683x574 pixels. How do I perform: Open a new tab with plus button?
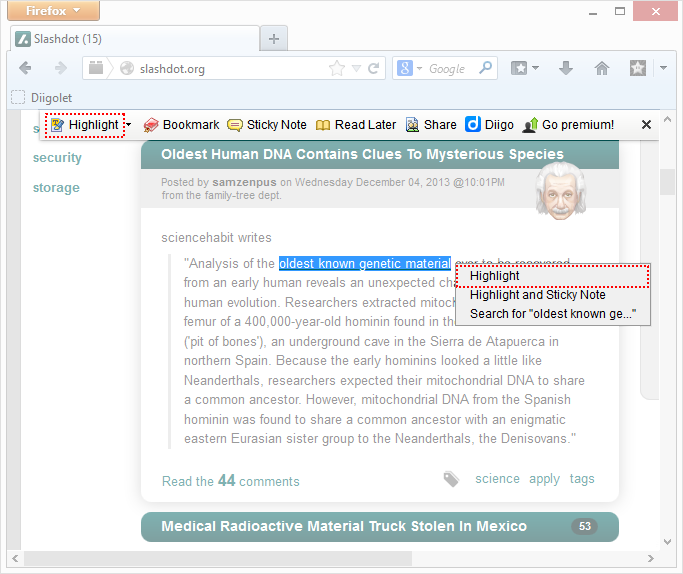point(274,39)
